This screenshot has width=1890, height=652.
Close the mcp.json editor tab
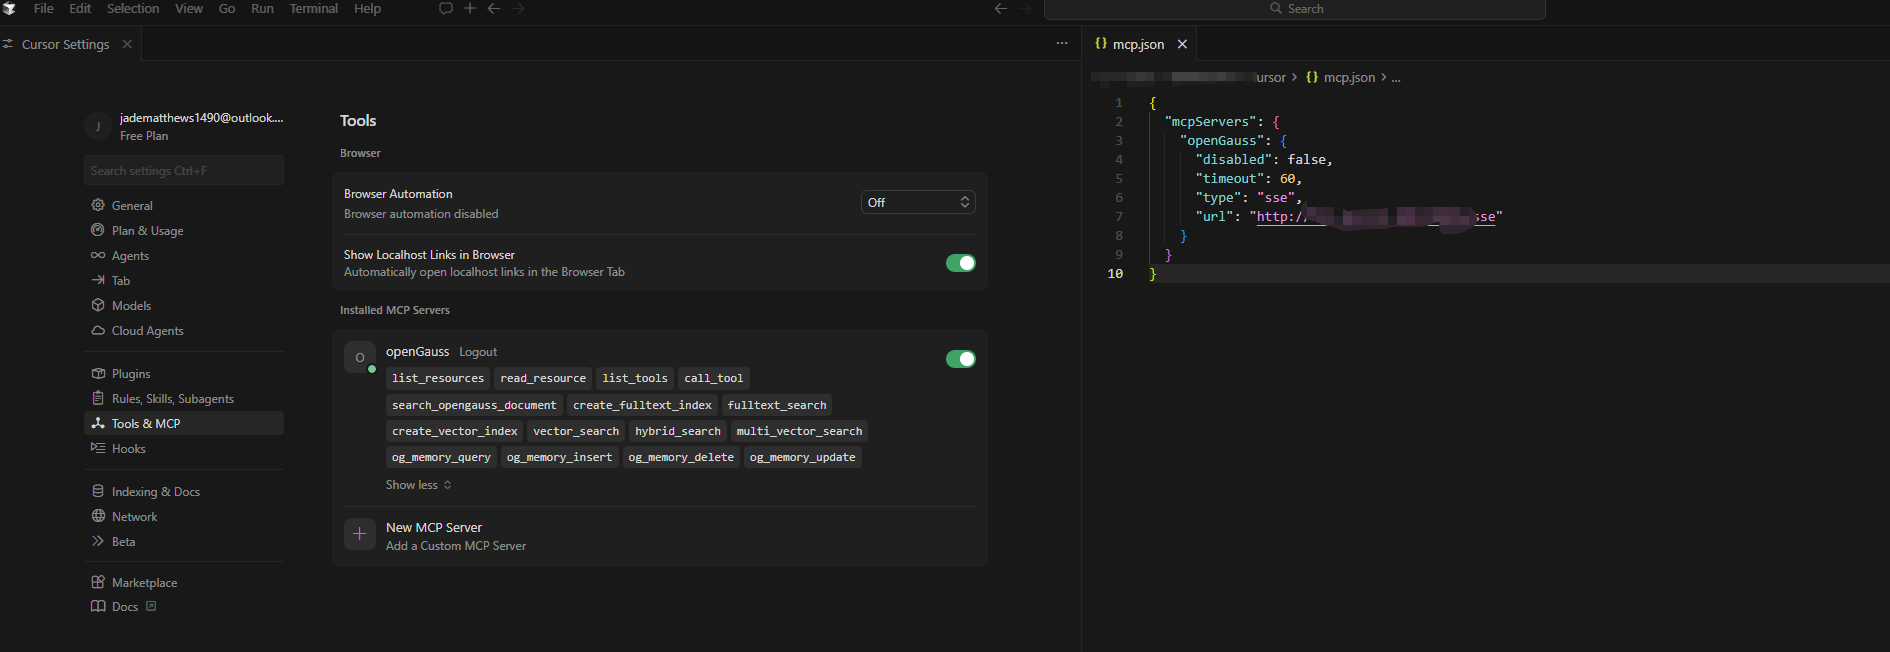coord(1182,44)
